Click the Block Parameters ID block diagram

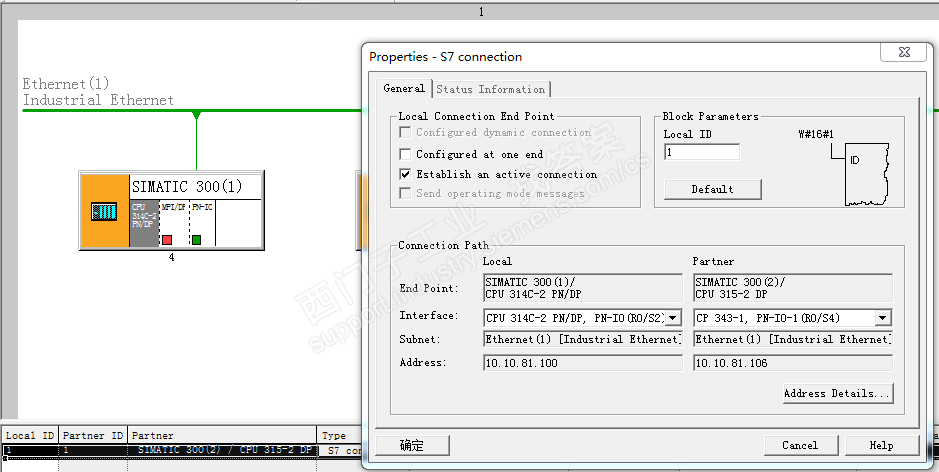coord(861,173)
